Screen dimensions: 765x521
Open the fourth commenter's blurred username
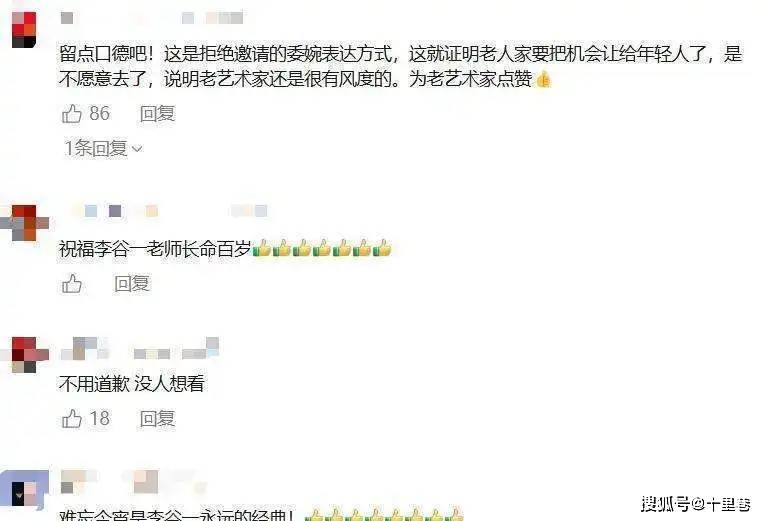pyautogui.click(x=134, y=481)
